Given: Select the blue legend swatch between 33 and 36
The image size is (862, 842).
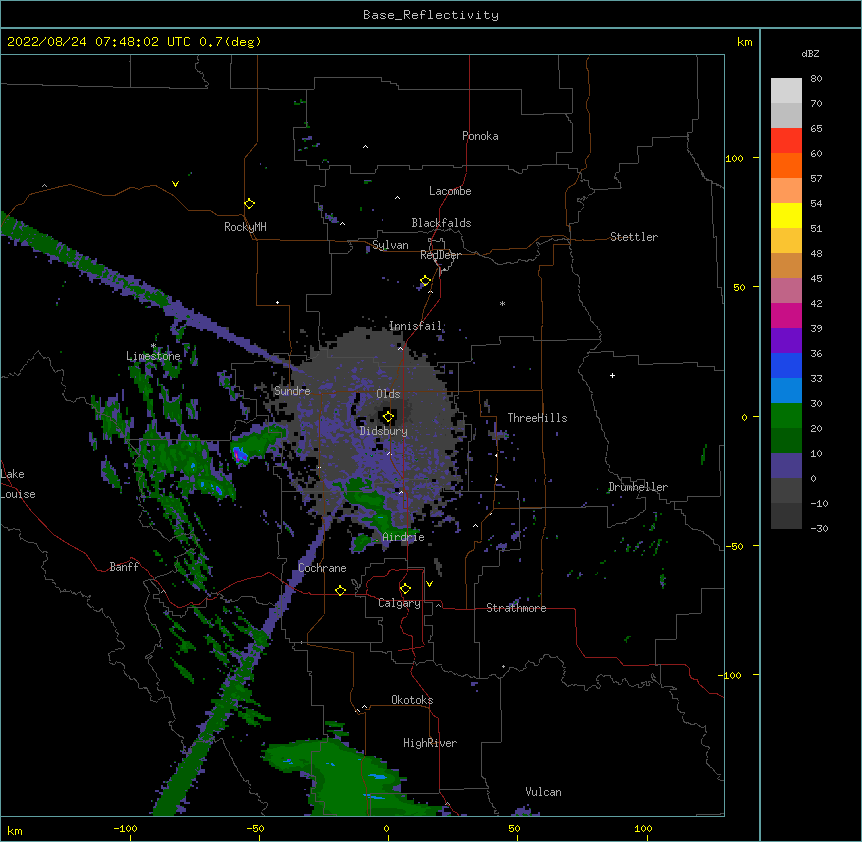Looking at the screenshot, I should [786, 365].
